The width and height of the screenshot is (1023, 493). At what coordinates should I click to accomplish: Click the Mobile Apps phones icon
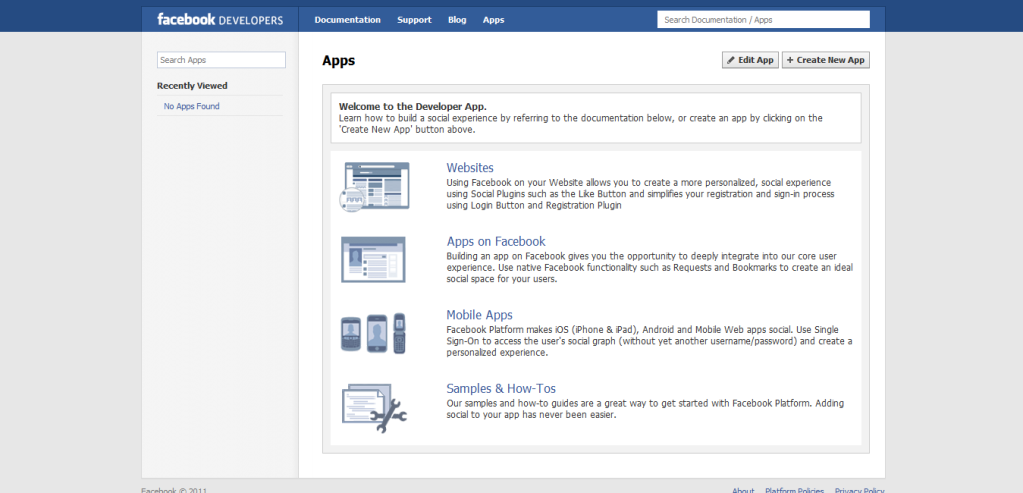pyautogui.click(x=373, y=333)
